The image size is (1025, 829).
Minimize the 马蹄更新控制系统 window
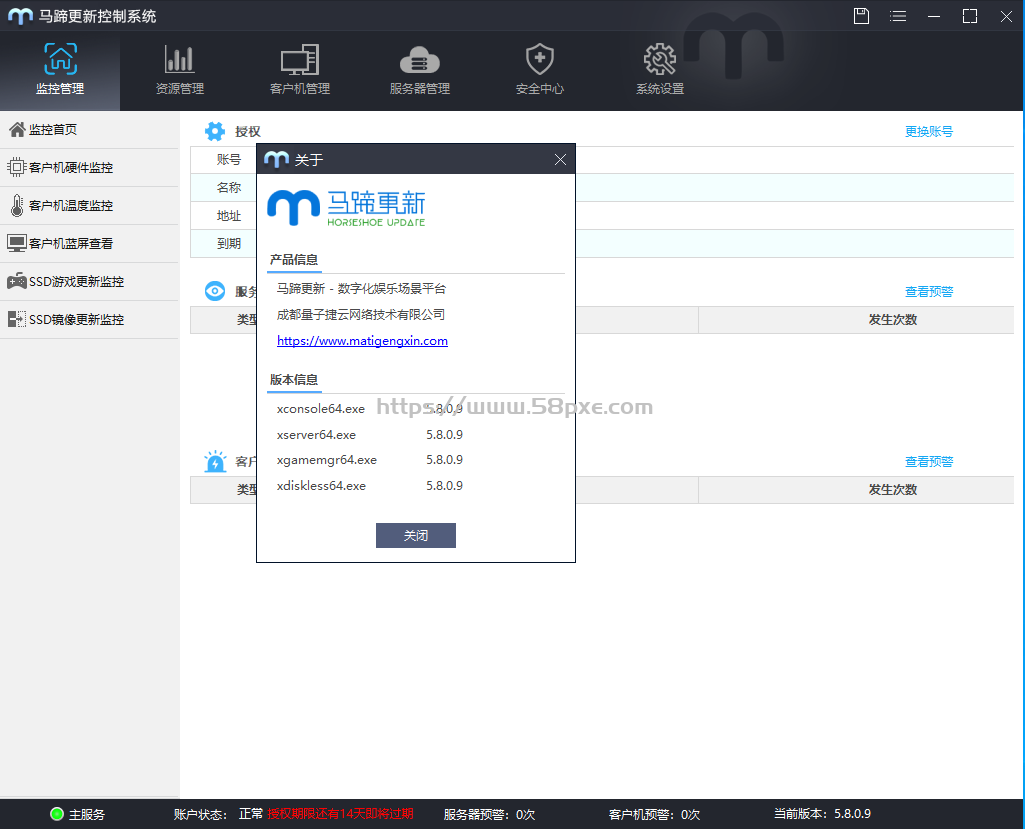click(934, 16)
